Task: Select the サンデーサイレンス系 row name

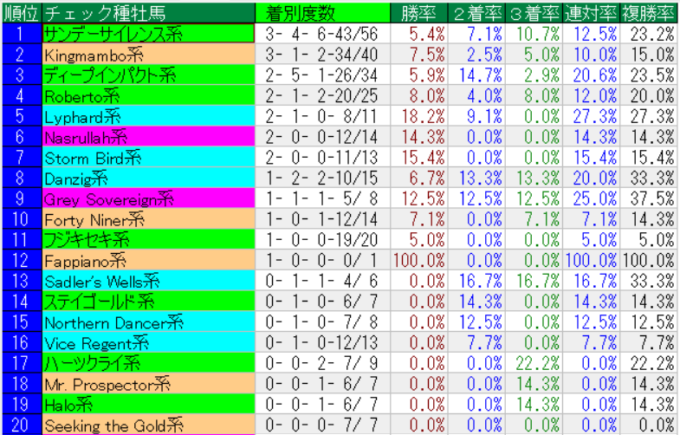Action: [x=114, y=33]
